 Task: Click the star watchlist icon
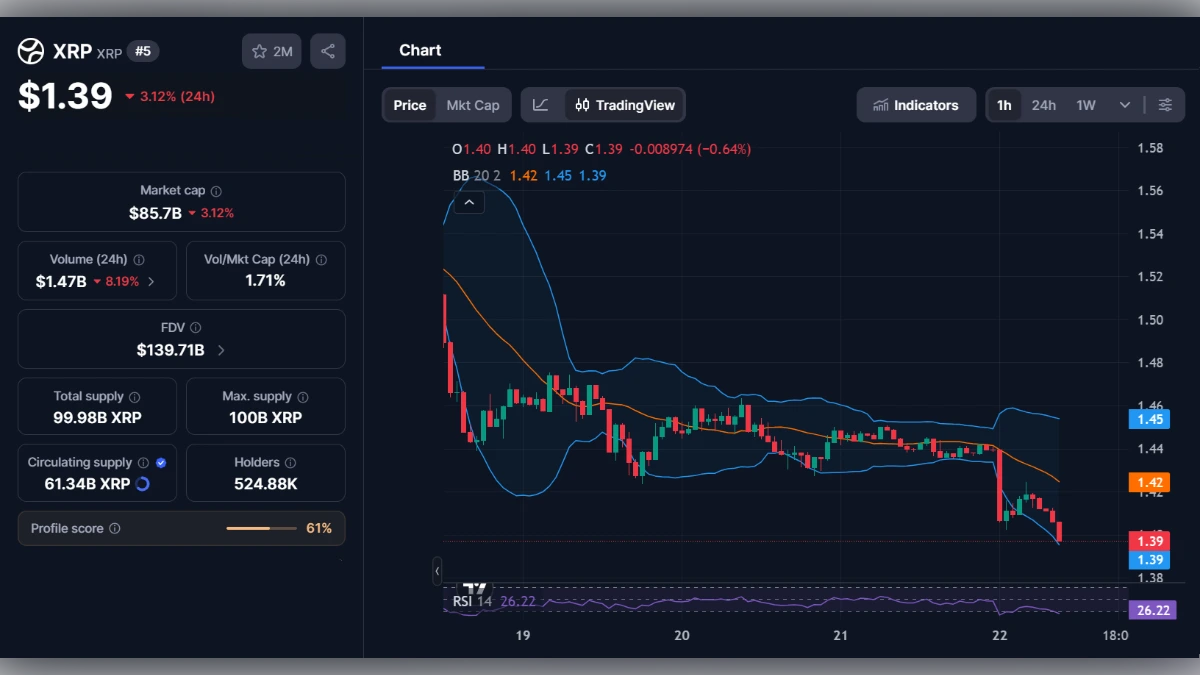point(259,51)
